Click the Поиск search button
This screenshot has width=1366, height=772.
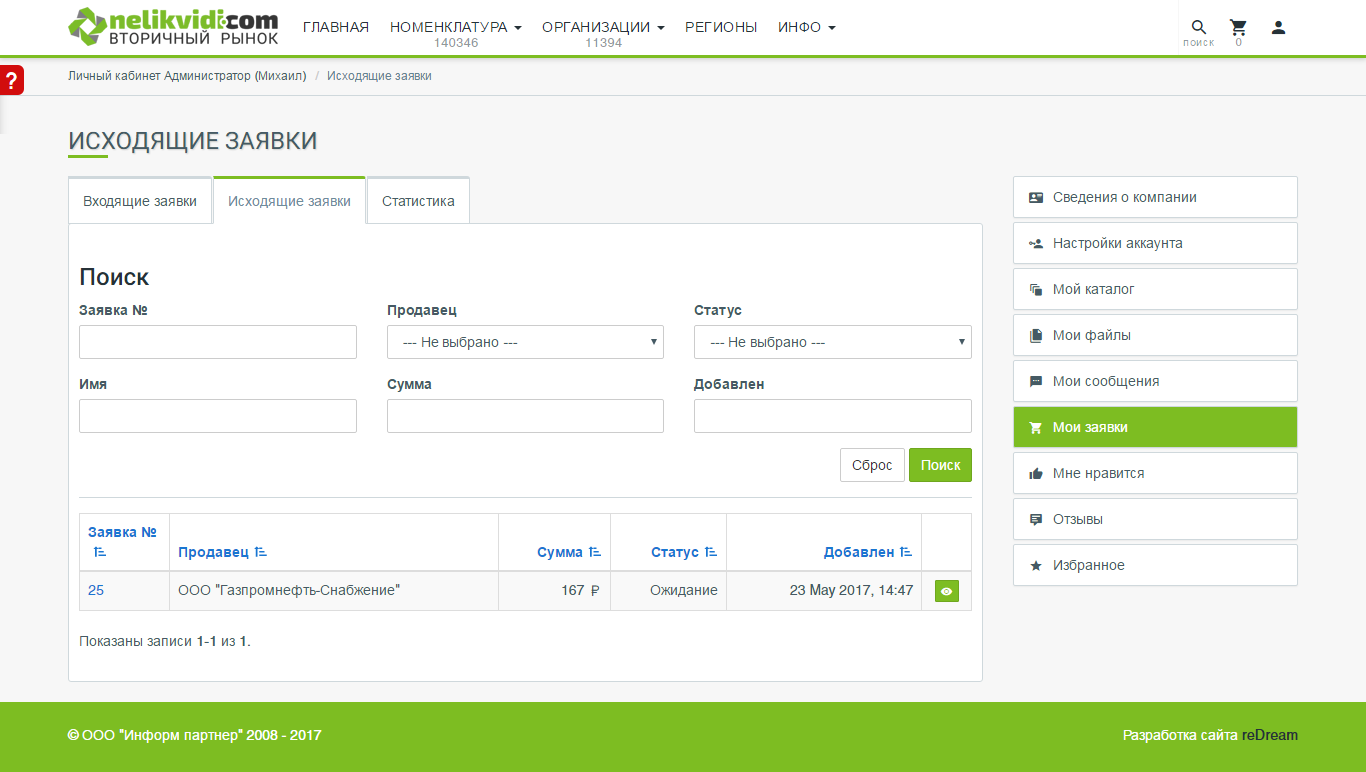pos(940,465)
